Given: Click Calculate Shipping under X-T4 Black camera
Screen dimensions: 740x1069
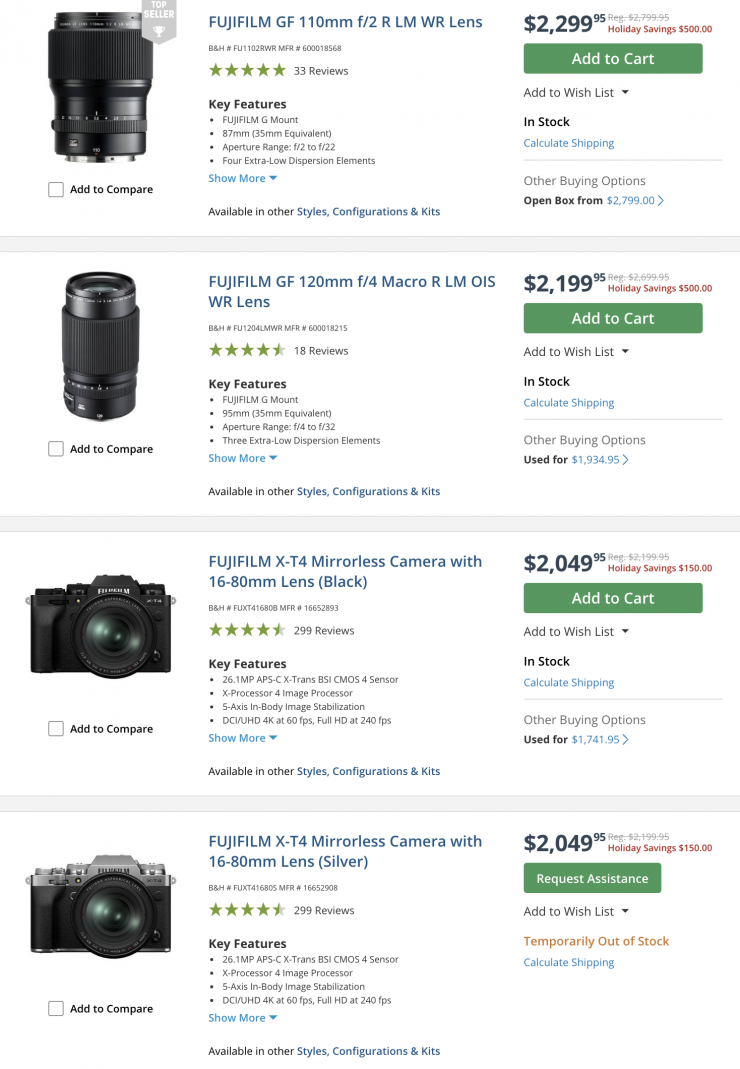Looking at the screenshot, I should pos(569,683).
